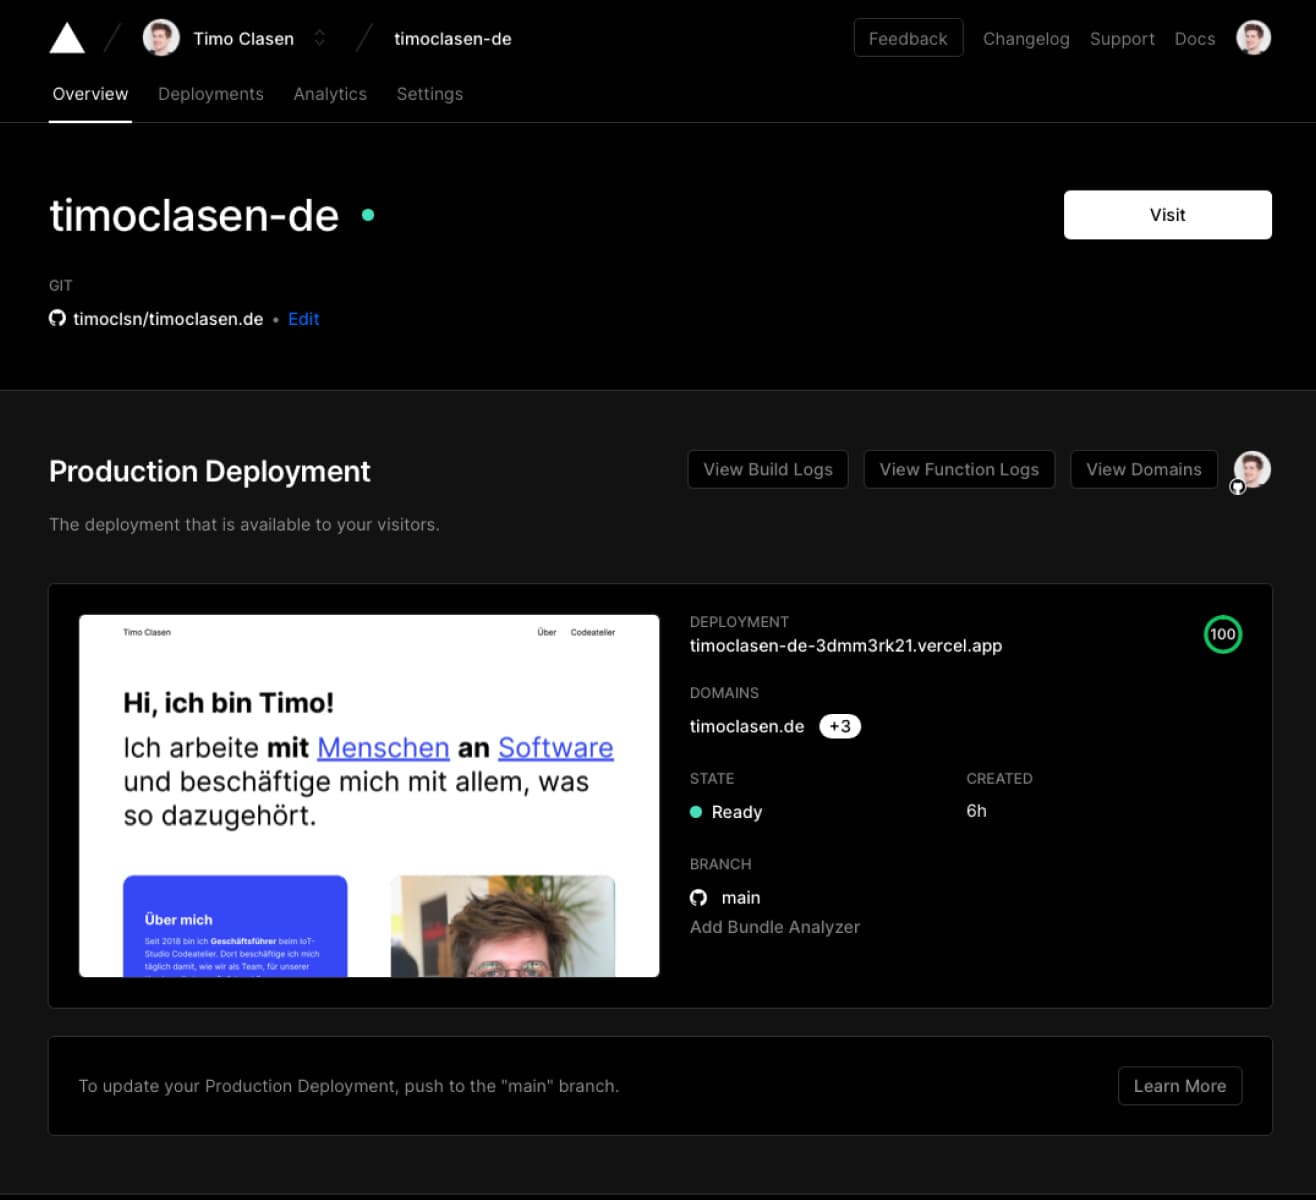The height and width of the screenshot is (1200, 1316).
Task: Click the Vercel triangle logo
Action: click(x=67, y=39)
